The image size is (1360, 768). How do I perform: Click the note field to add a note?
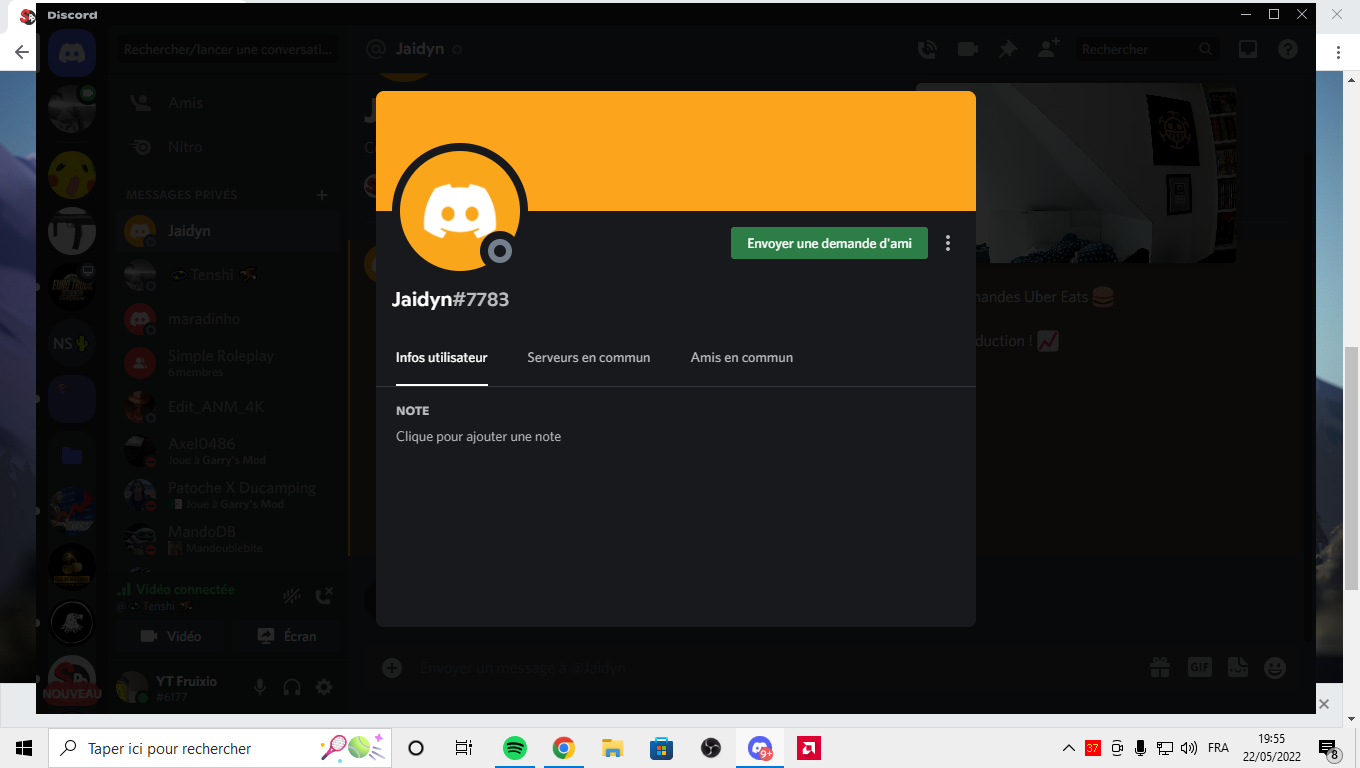tap(478, 436)
